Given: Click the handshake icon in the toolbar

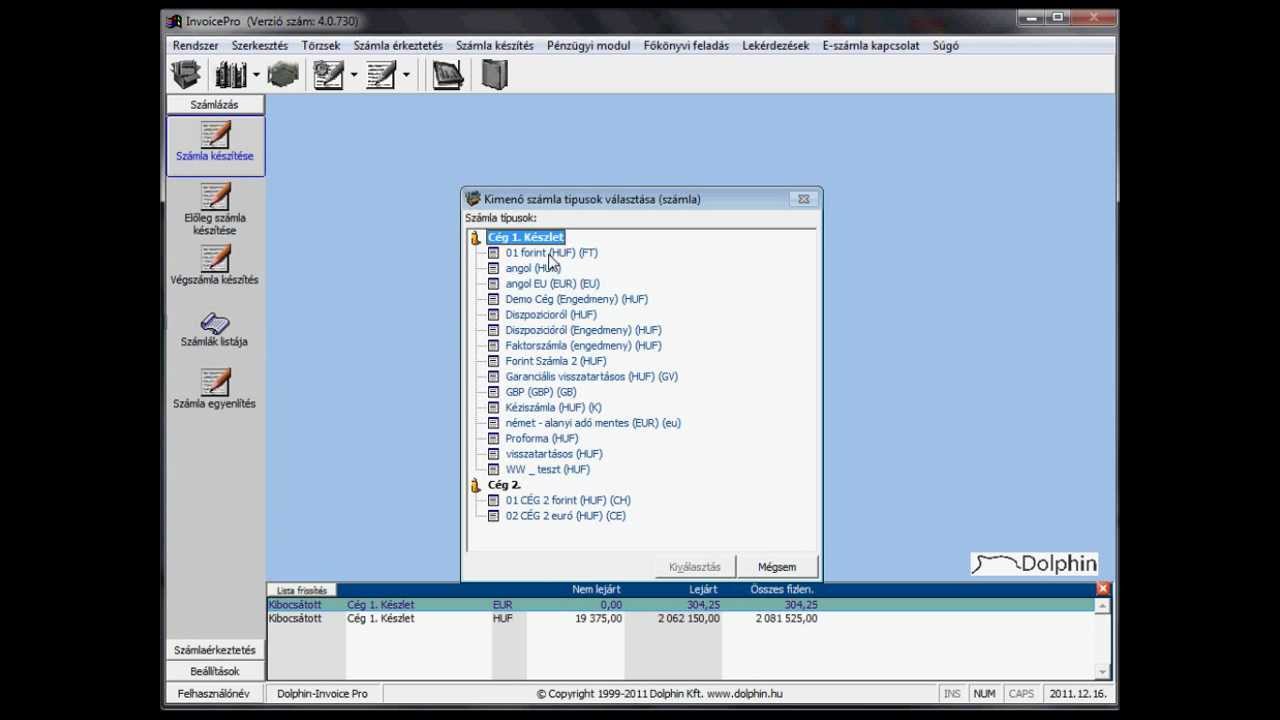Looking at the screenshot, I should (x=283, y=75).
